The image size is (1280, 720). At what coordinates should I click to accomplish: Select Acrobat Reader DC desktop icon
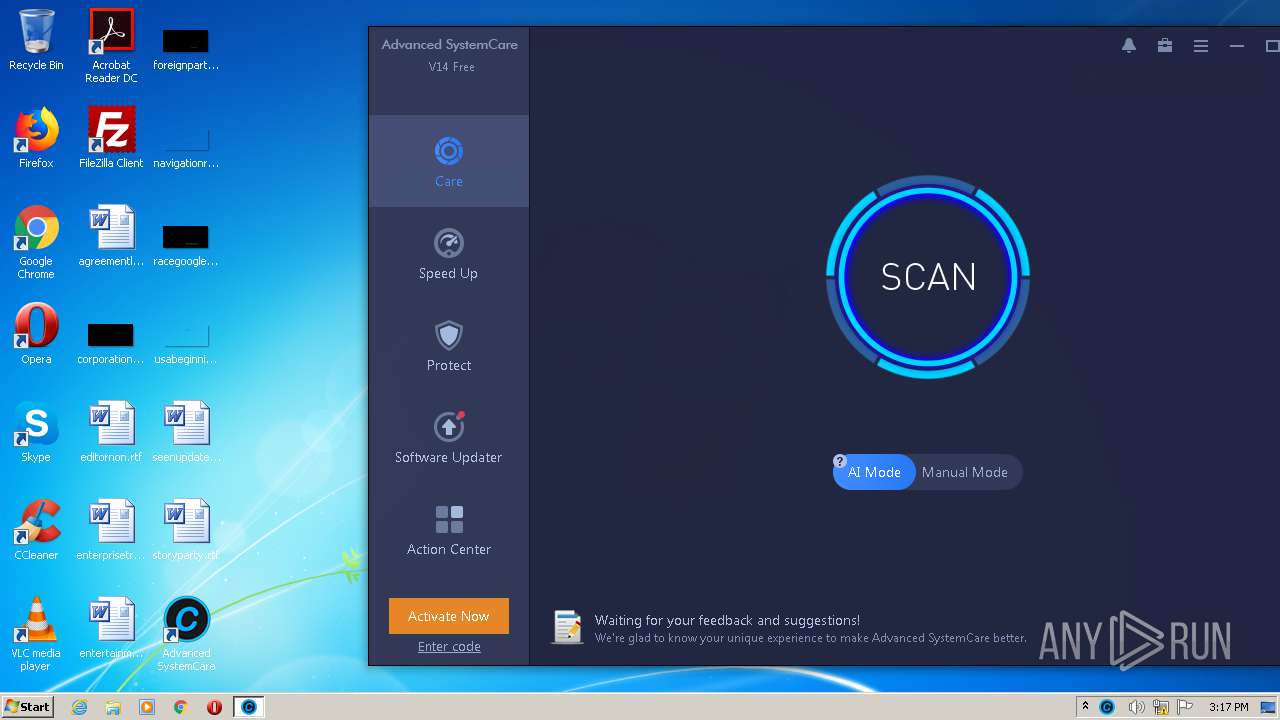pos(111,46)
